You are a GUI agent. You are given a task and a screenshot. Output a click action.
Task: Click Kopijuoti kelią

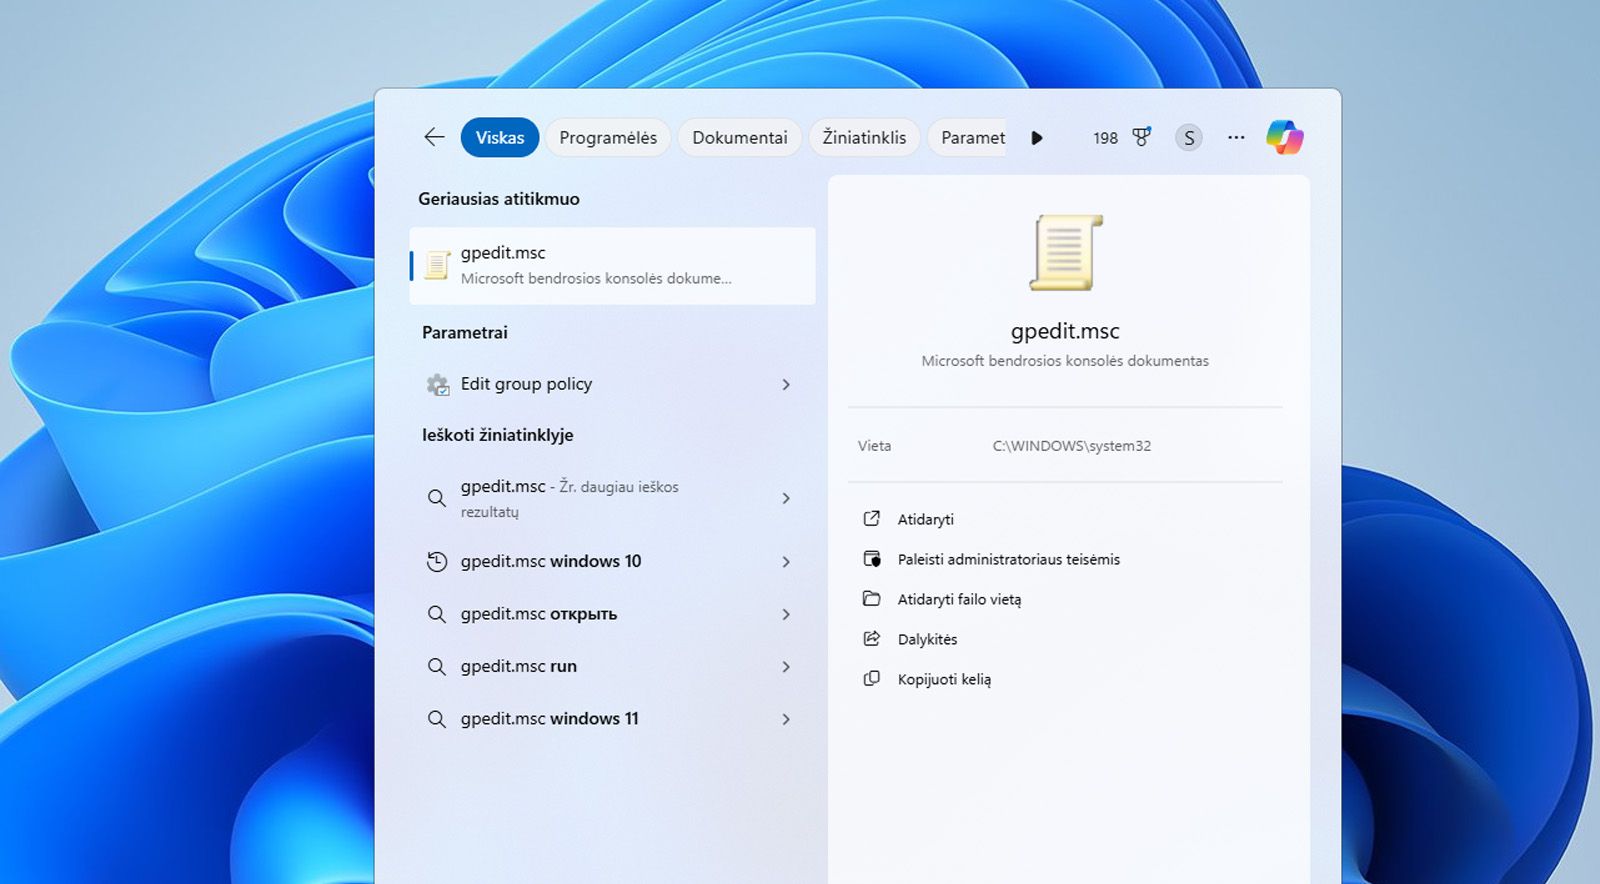[x=945, y=679]
